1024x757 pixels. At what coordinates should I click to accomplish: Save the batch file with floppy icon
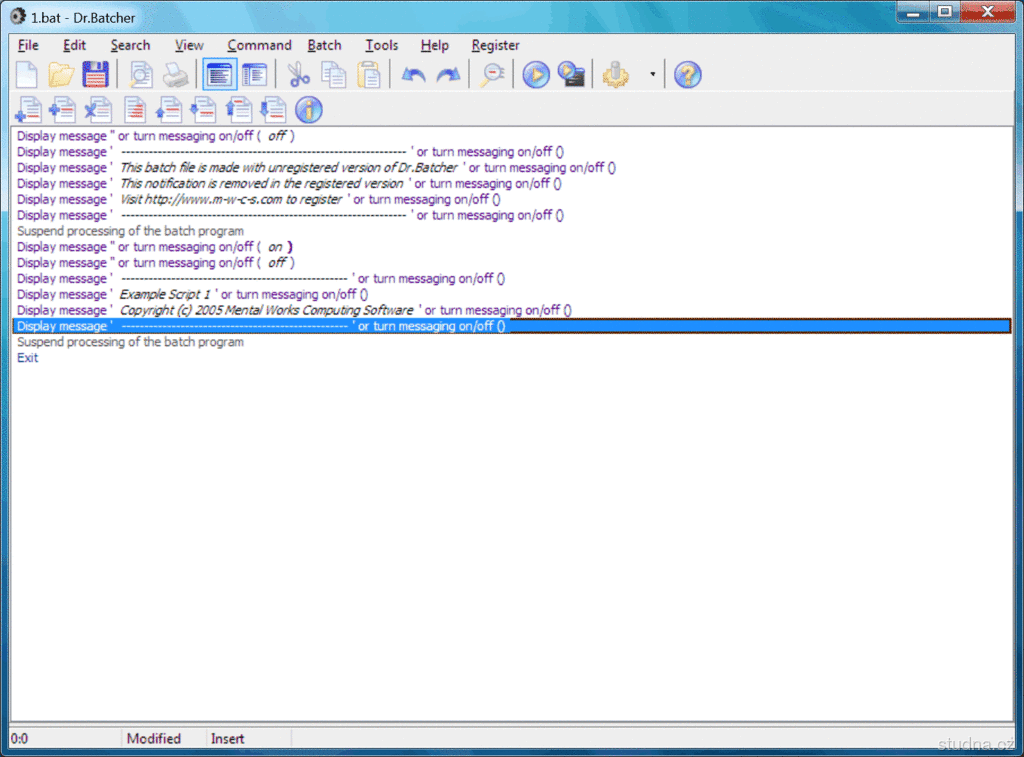pos(95,75)
